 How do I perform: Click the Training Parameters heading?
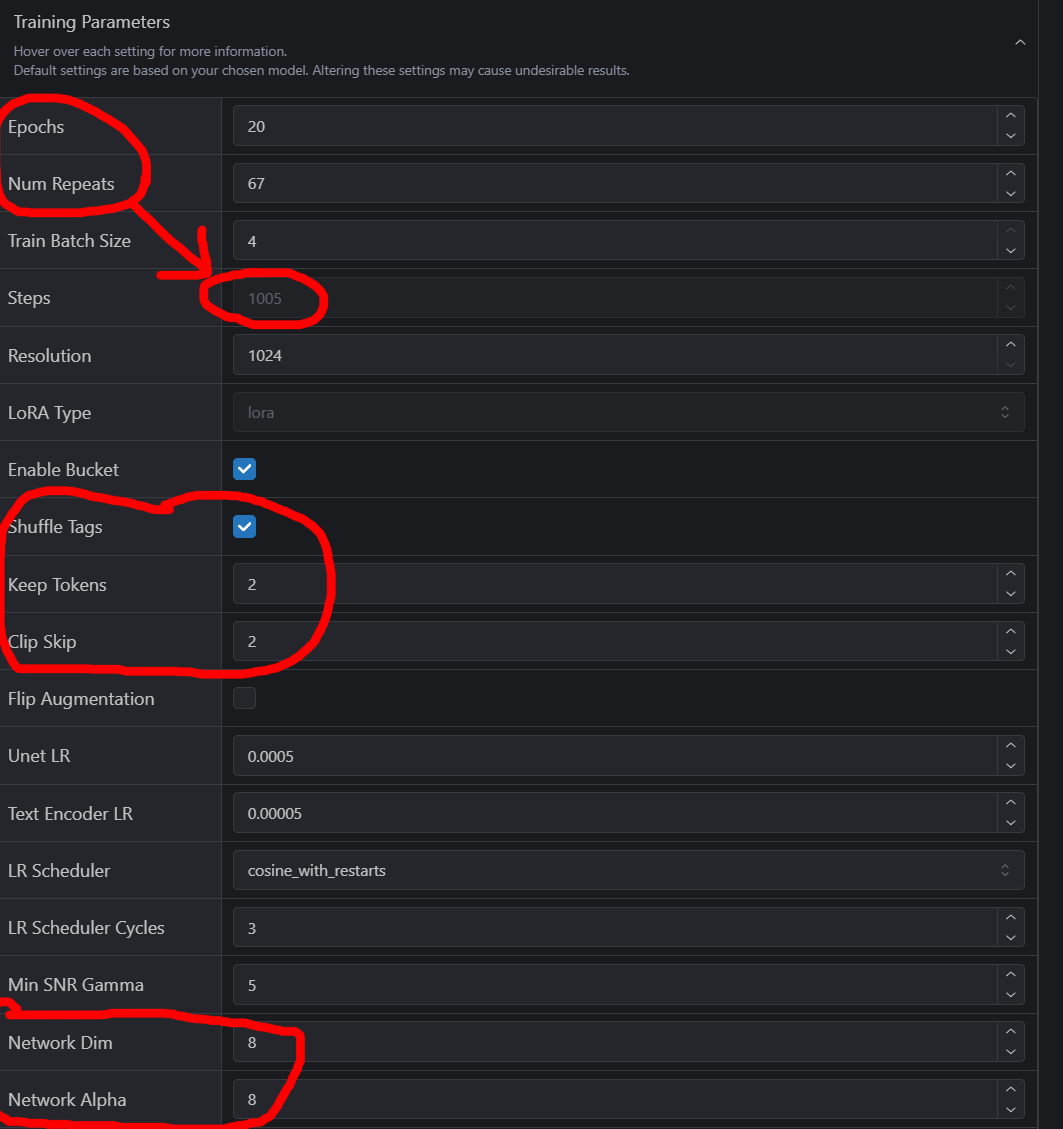click(91, 22)
